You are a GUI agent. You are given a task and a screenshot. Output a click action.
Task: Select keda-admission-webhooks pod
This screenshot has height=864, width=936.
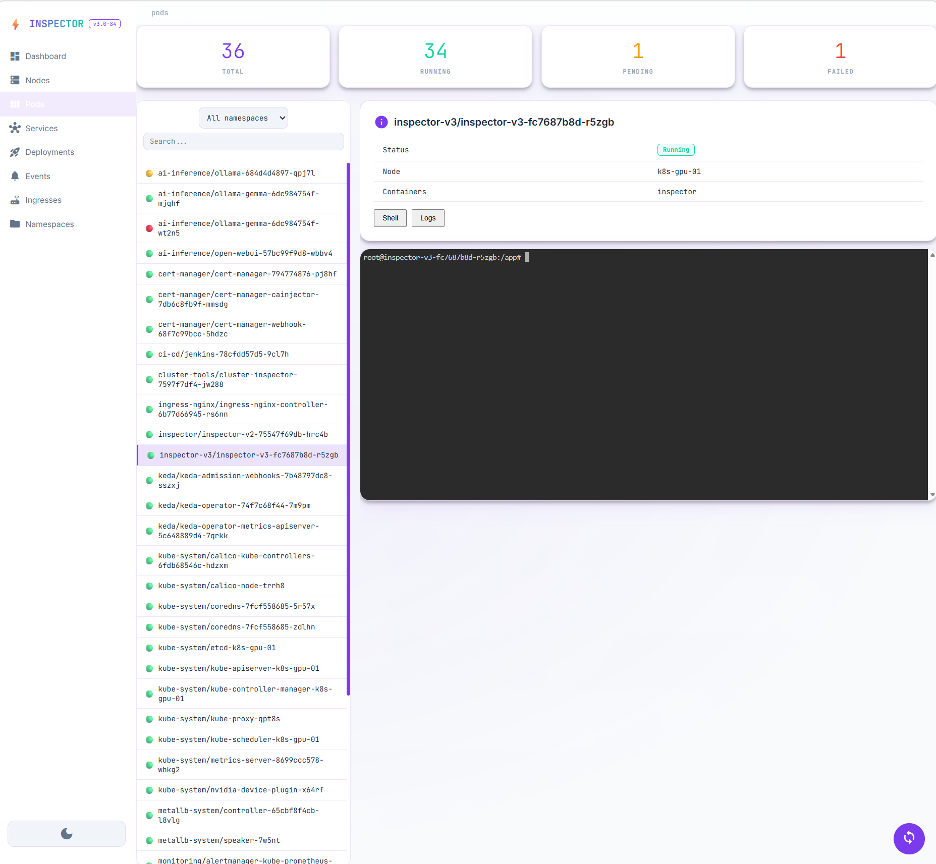tap(242, 480)
